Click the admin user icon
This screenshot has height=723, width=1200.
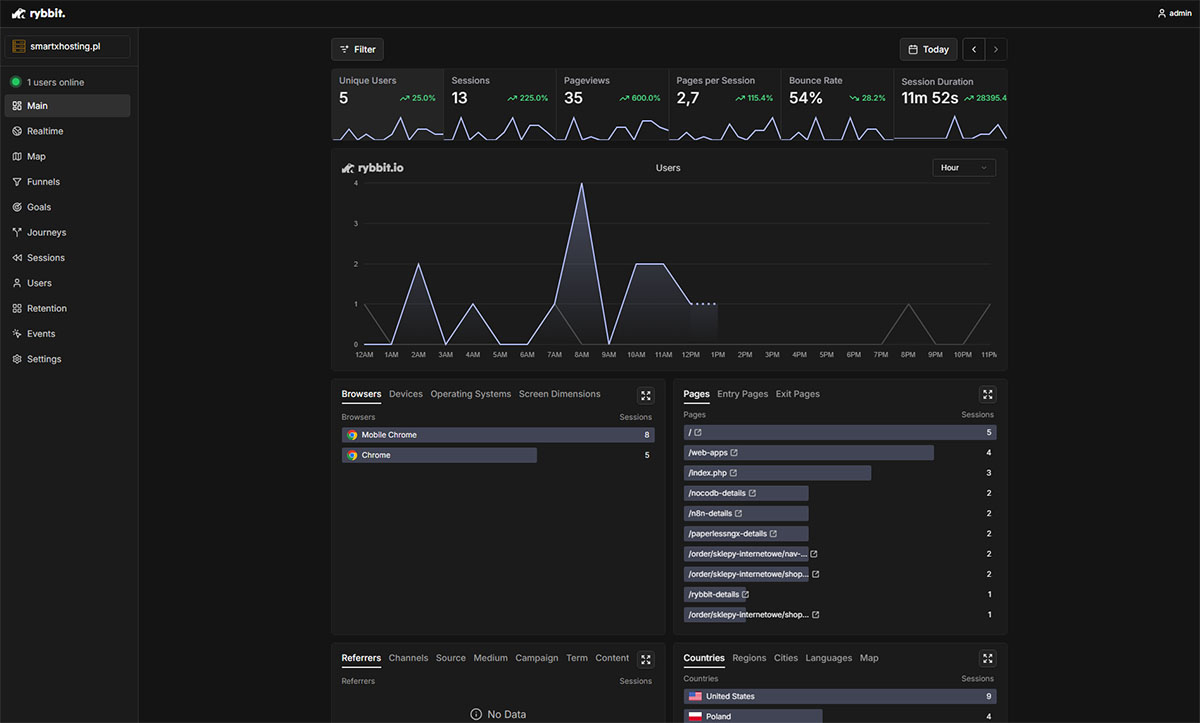[1161, 13]
